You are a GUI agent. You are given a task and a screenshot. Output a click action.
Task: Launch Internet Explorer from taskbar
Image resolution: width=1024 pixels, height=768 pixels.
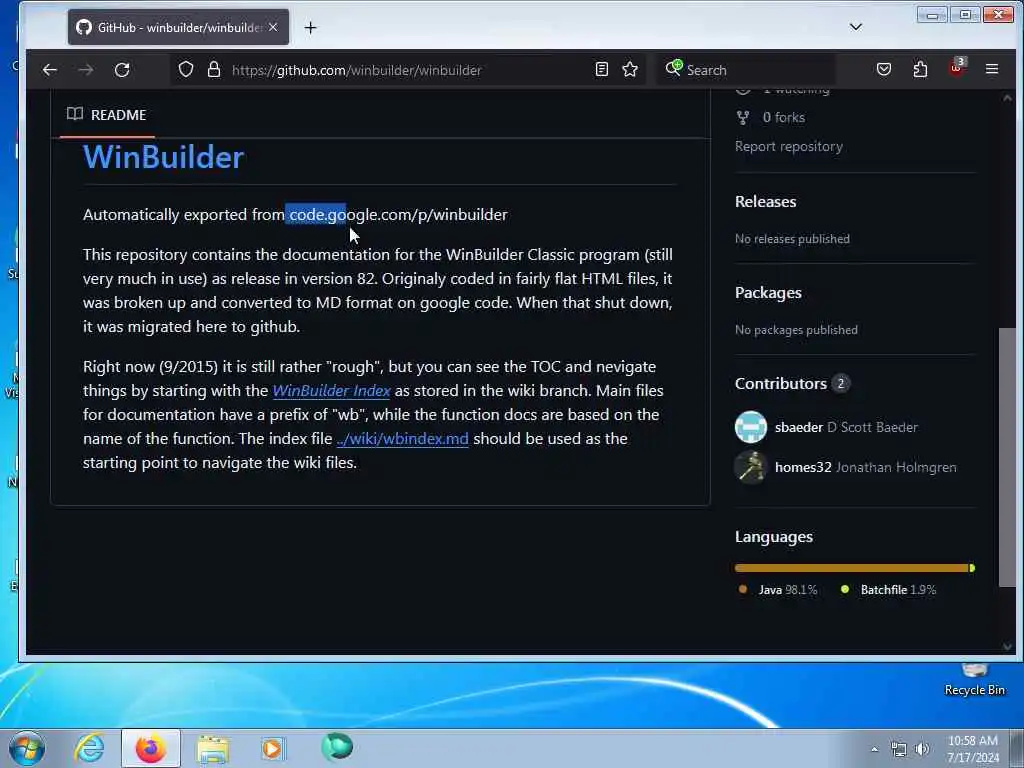click(x=89, y=748)
